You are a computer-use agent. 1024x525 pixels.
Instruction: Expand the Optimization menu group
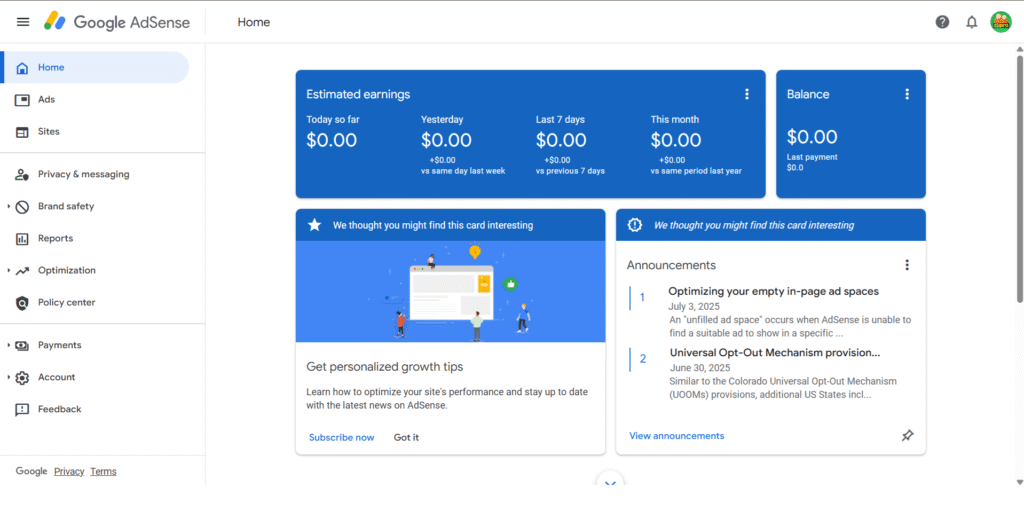(9, 270)
